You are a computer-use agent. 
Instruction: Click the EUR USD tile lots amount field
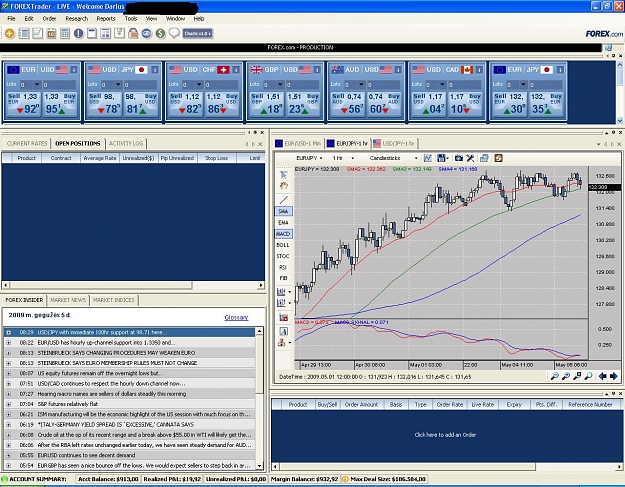coord(59,84)
